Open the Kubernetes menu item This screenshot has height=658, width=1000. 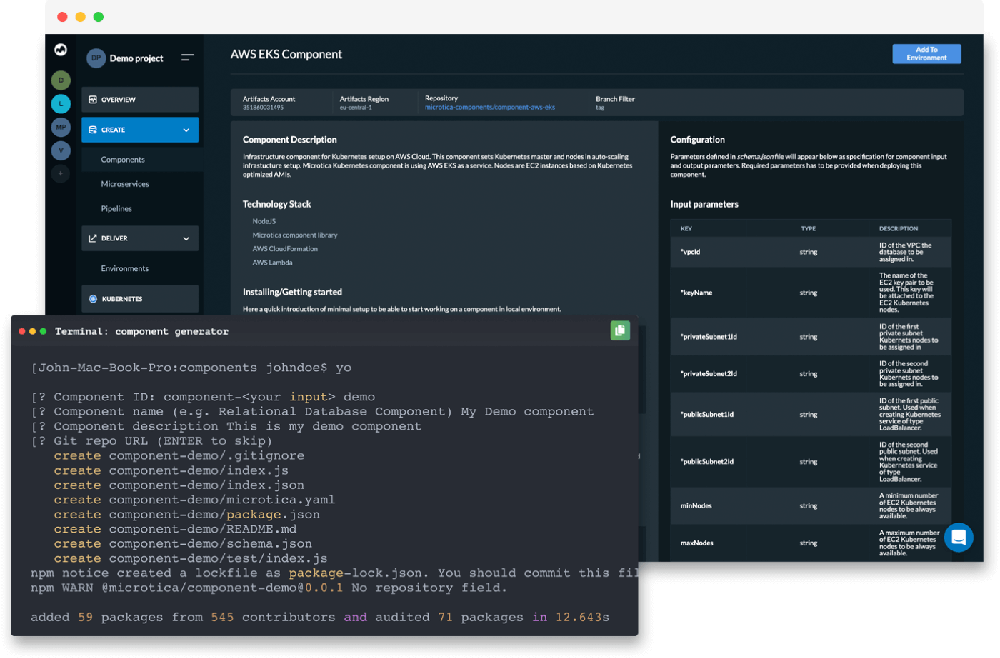point(140,298)
